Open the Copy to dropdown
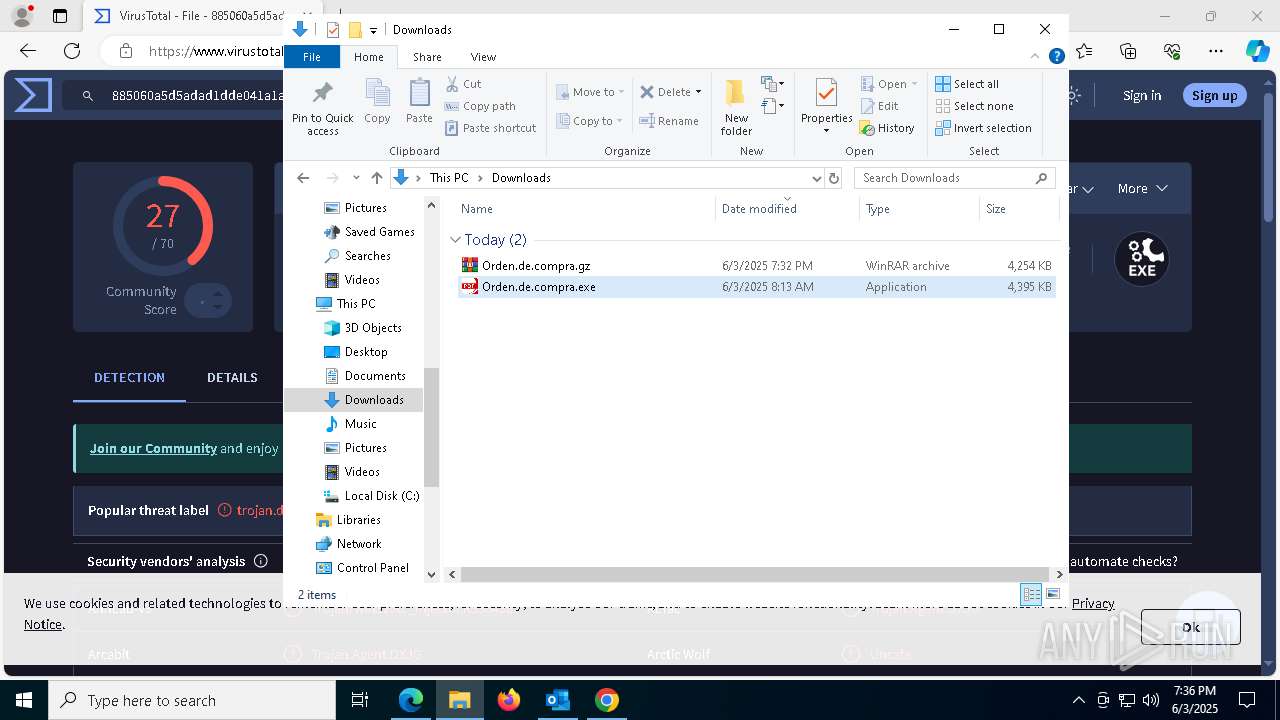 pos(590,121)
